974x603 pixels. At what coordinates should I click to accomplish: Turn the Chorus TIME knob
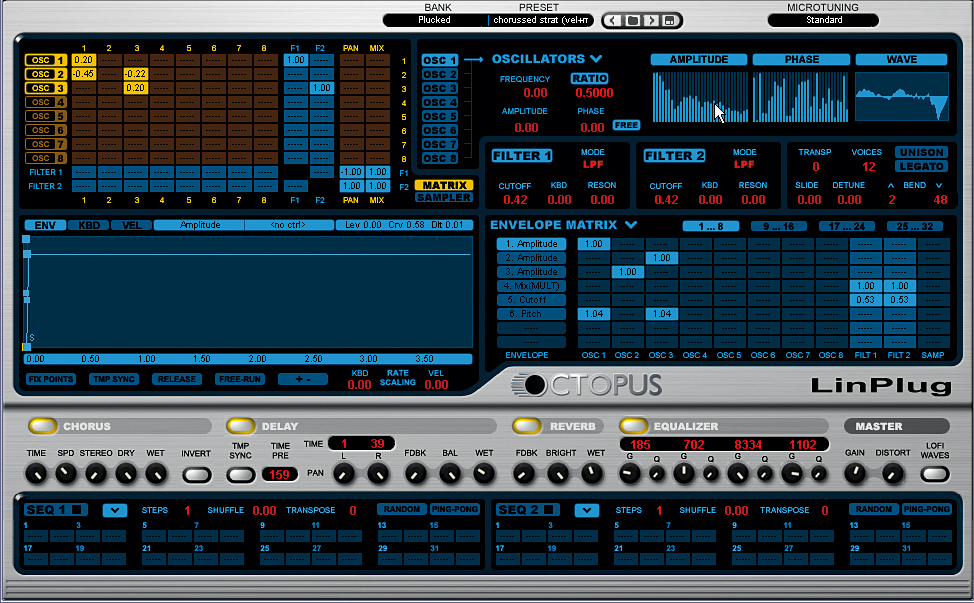tap(35, 474)
